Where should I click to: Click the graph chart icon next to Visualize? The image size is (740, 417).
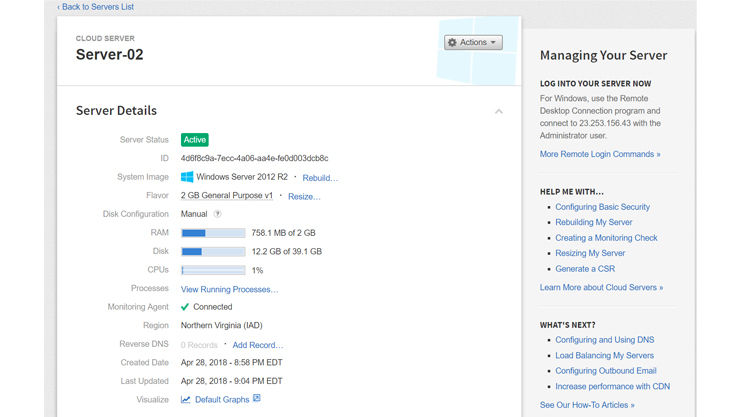(185, 400)
